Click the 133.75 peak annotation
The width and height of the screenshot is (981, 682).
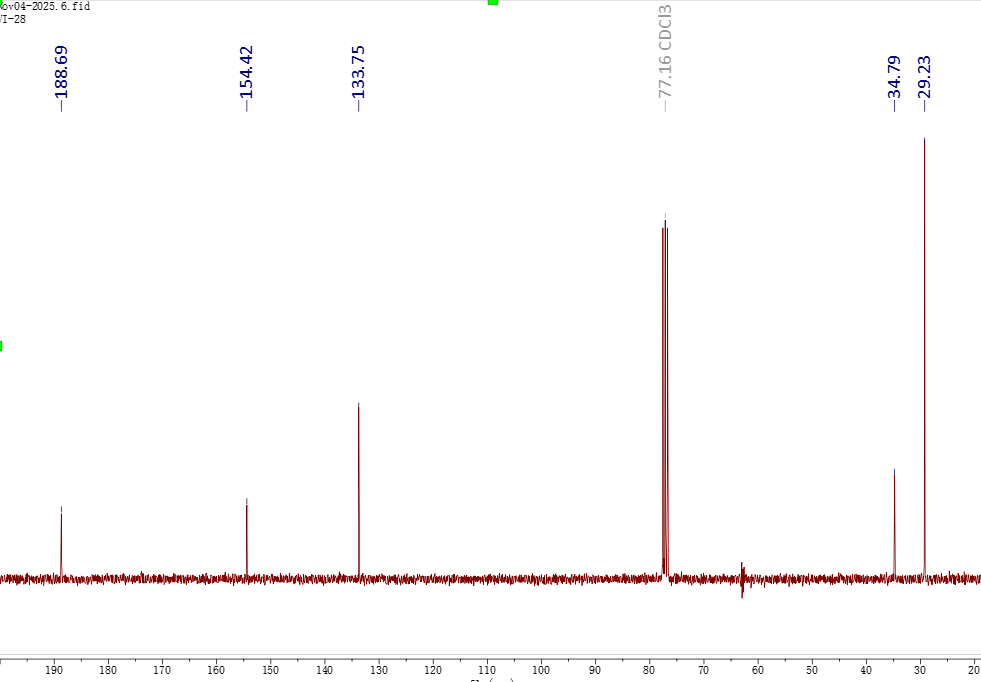pyautogui.click(x=358, y=77)
